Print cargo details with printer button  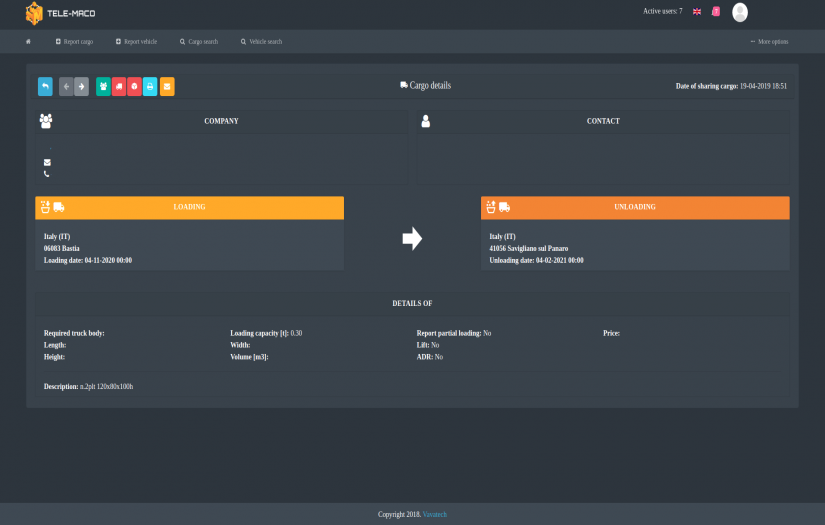point(150,86)
